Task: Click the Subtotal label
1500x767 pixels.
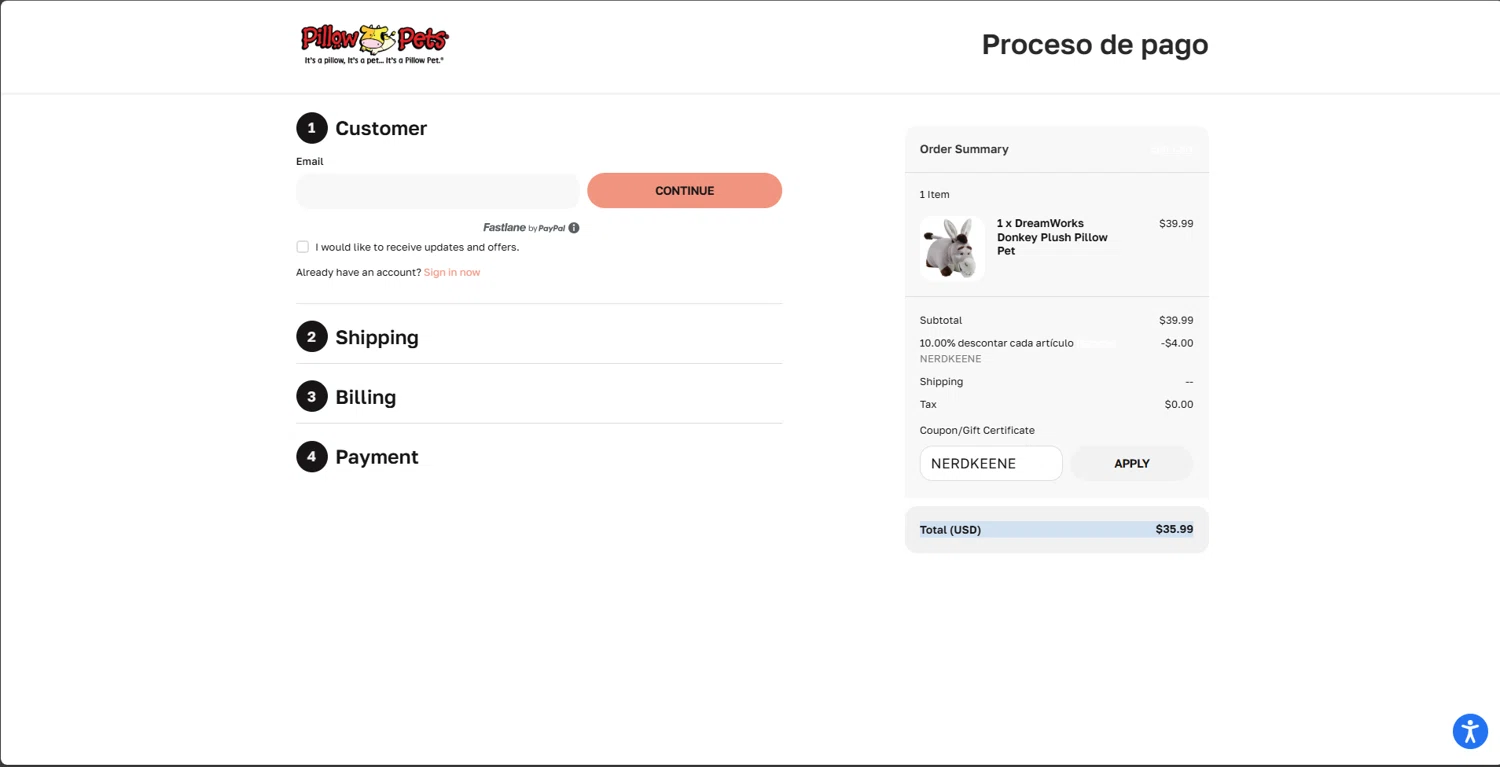Action: (x=941, y=321)
